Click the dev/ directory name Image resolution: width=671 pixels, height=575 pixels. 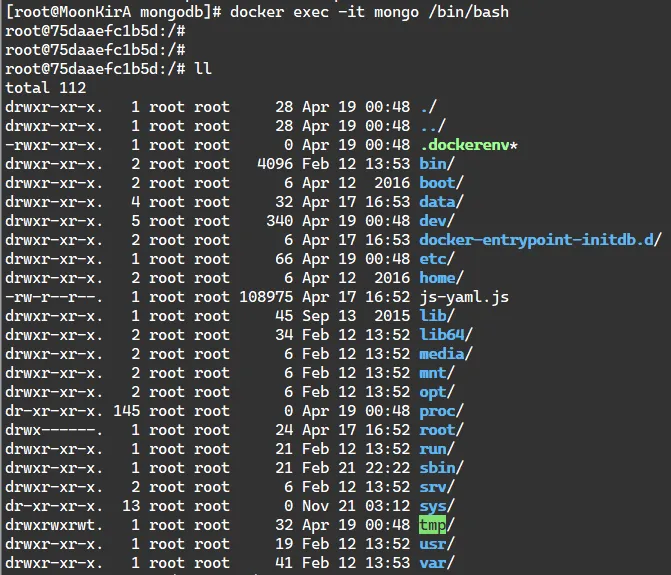pos(437,221)
